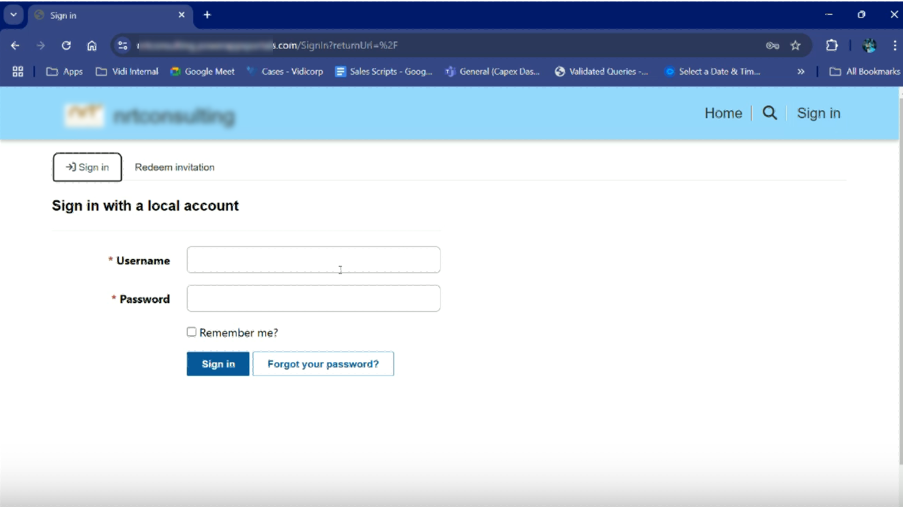
Task: Tick the Remember me checkbox
Action: pos(192,332)
